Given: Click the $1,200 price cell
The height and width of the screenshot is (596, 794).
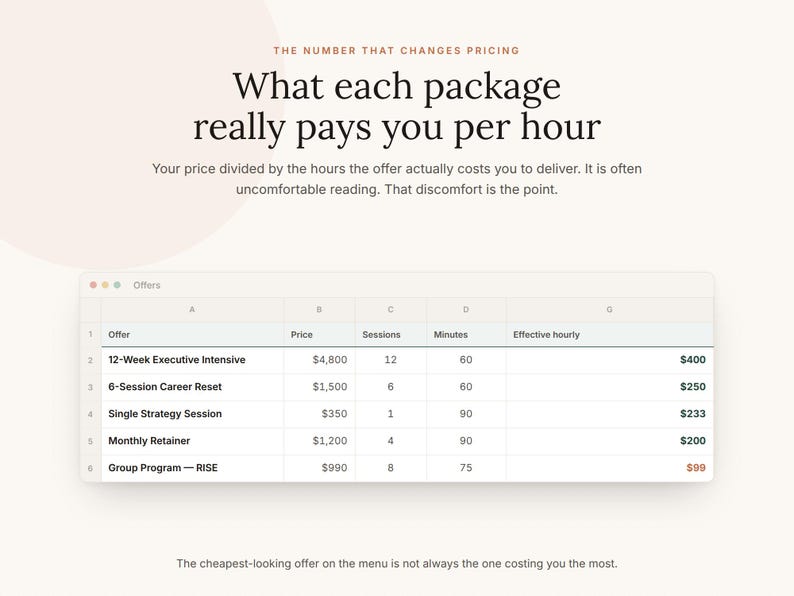Looking at the screenshot, I should coord(320,441).
